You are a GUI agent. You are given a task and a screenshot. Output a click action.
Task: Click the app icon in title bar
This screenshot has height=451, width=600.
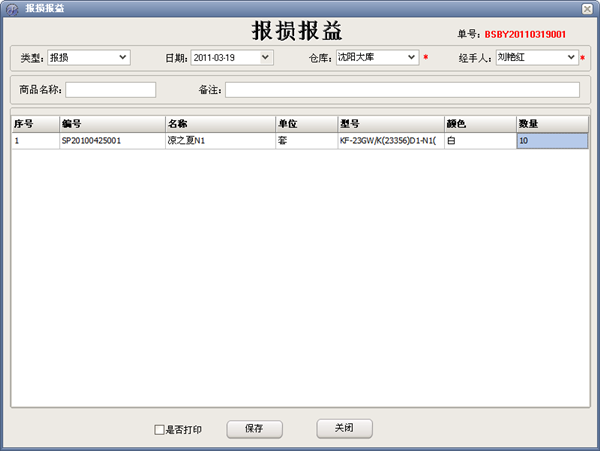coord(10,8)
